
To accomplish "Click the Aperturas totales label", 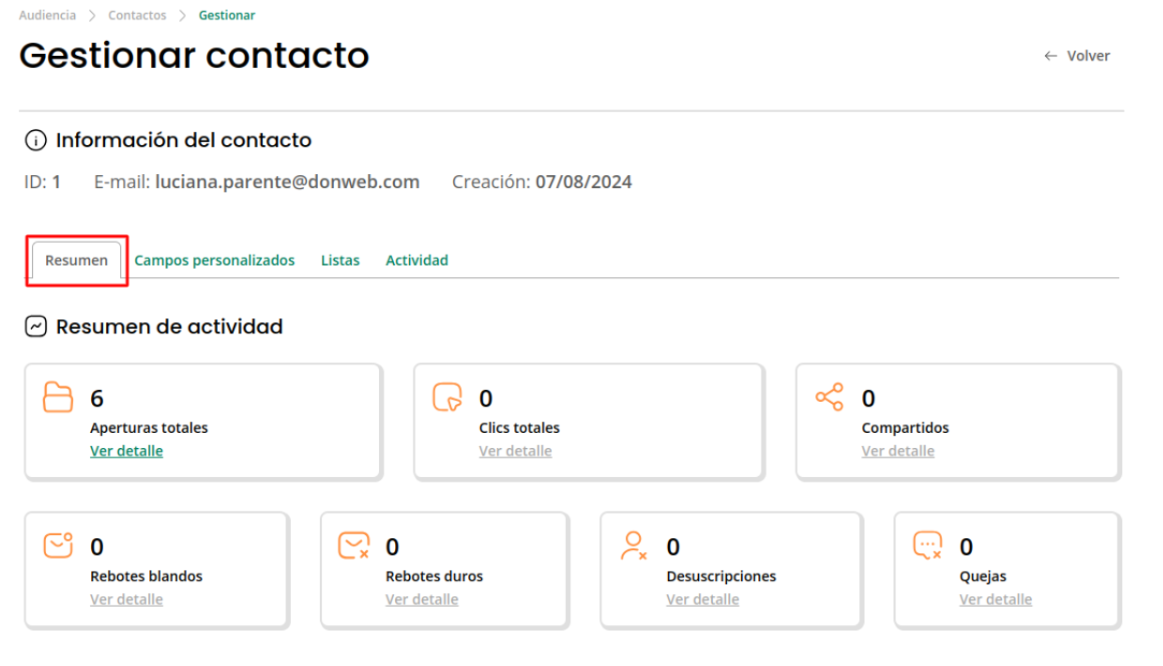I will pyautogui.click(x=149, y=428).
